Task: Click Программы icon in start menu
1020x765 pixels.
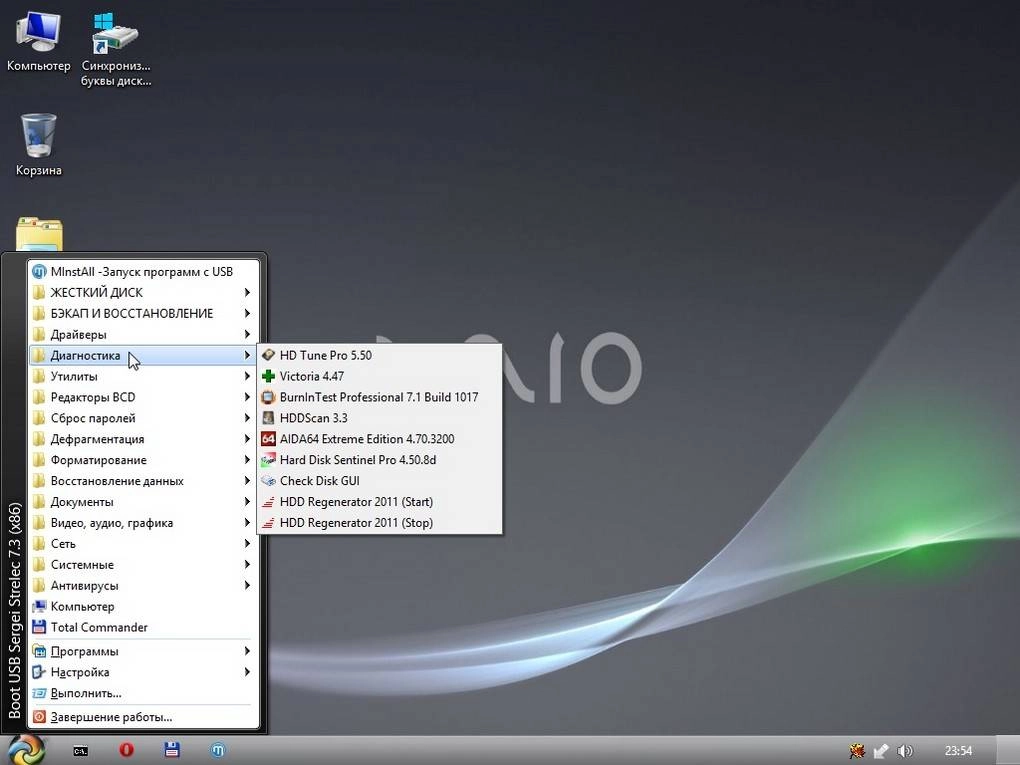Action: point(39,651)
